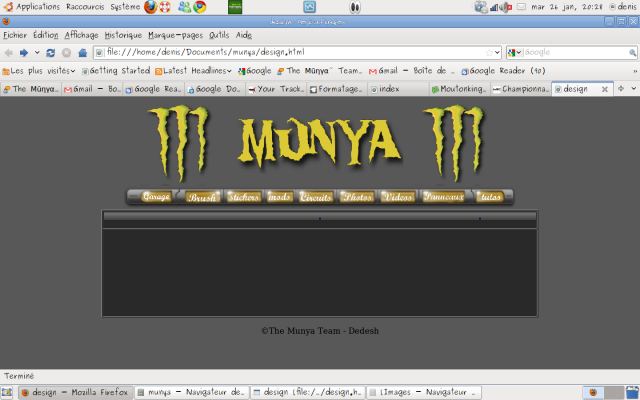The image size is (640, 400).
Task: Click the Tutos navigation button
Action: point(490,197)
